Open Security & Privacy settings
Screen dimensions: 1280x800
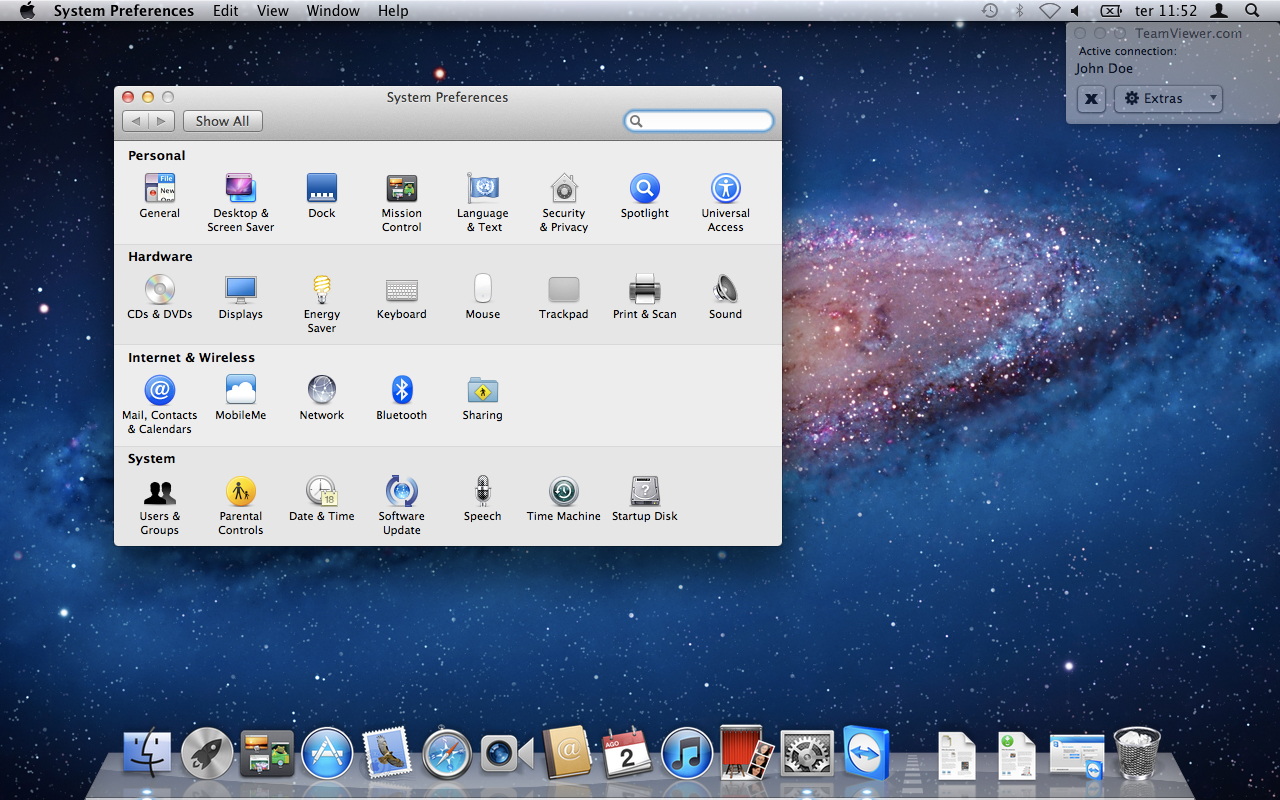(x=564, y=190)
